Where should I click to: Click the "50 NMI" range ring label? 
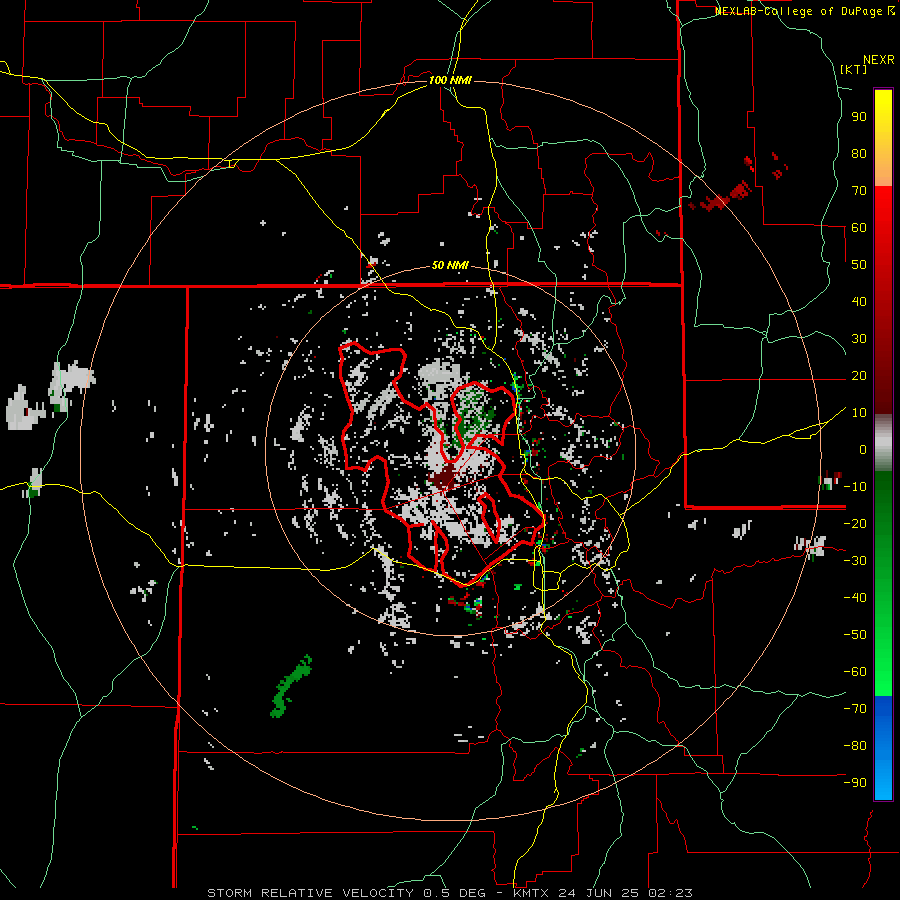[x=450, y=265]
